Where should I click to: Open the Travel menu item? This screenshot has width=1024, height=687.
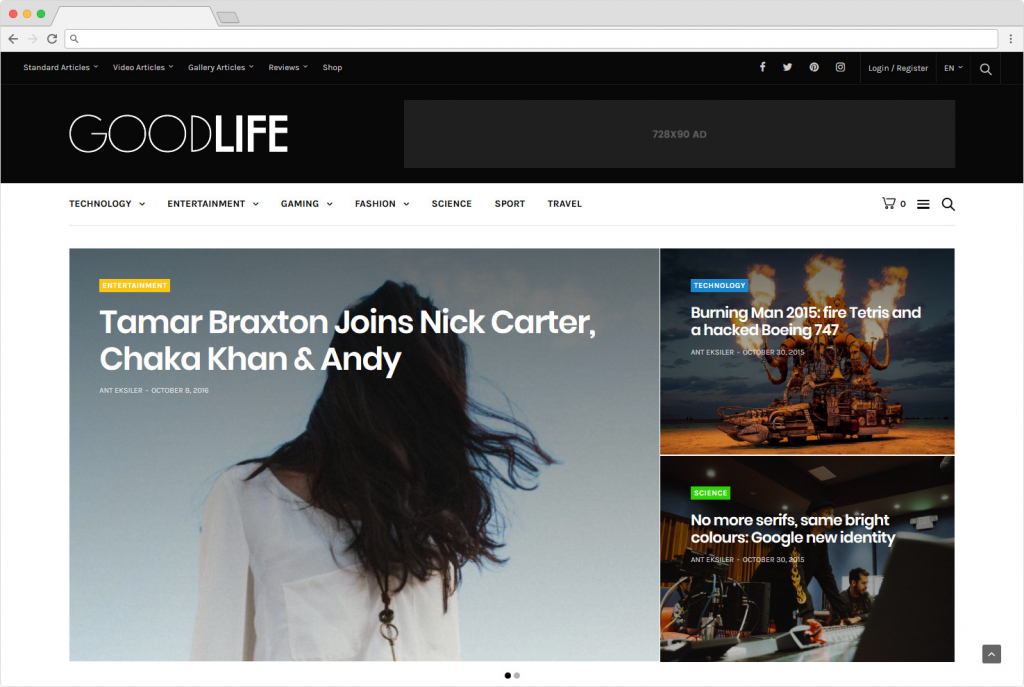(x=564, y=204)
